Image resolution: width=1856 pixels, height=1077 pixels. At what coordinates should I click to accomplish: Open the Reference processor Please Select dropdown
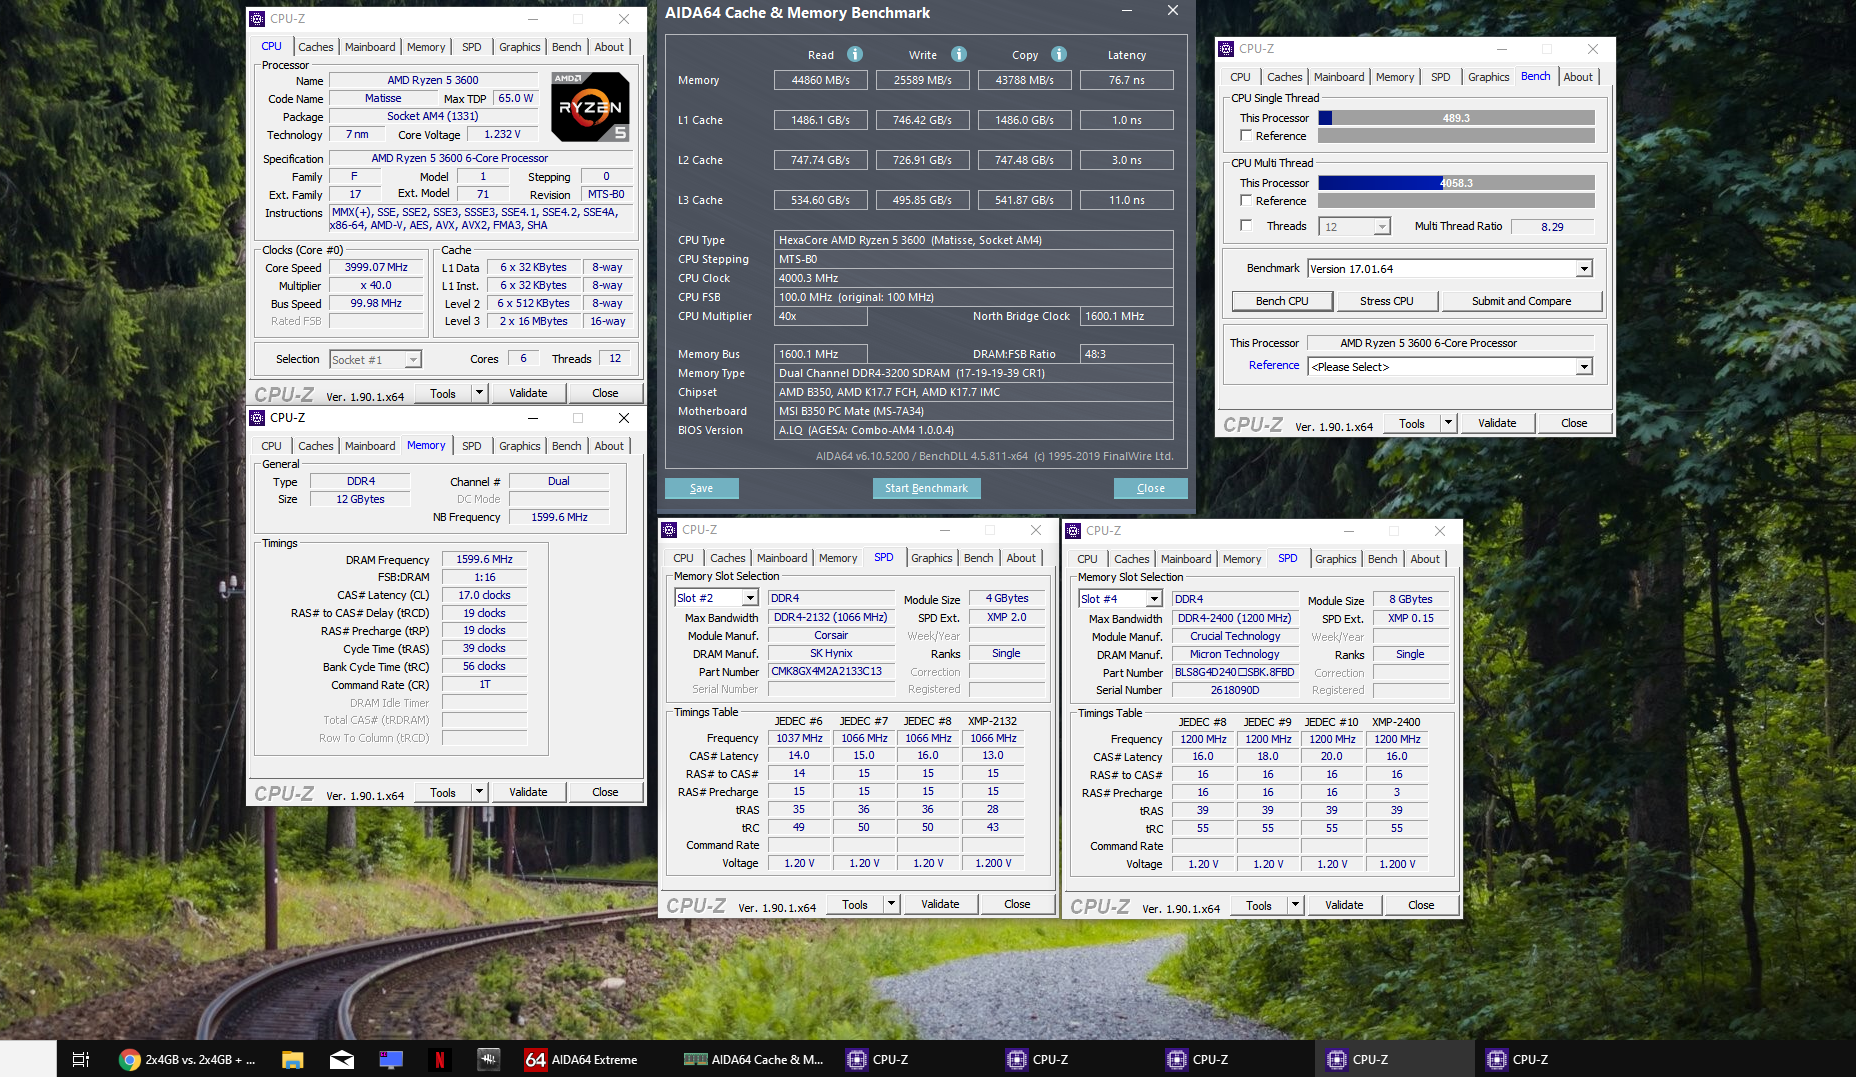(x=1449, y=367)
